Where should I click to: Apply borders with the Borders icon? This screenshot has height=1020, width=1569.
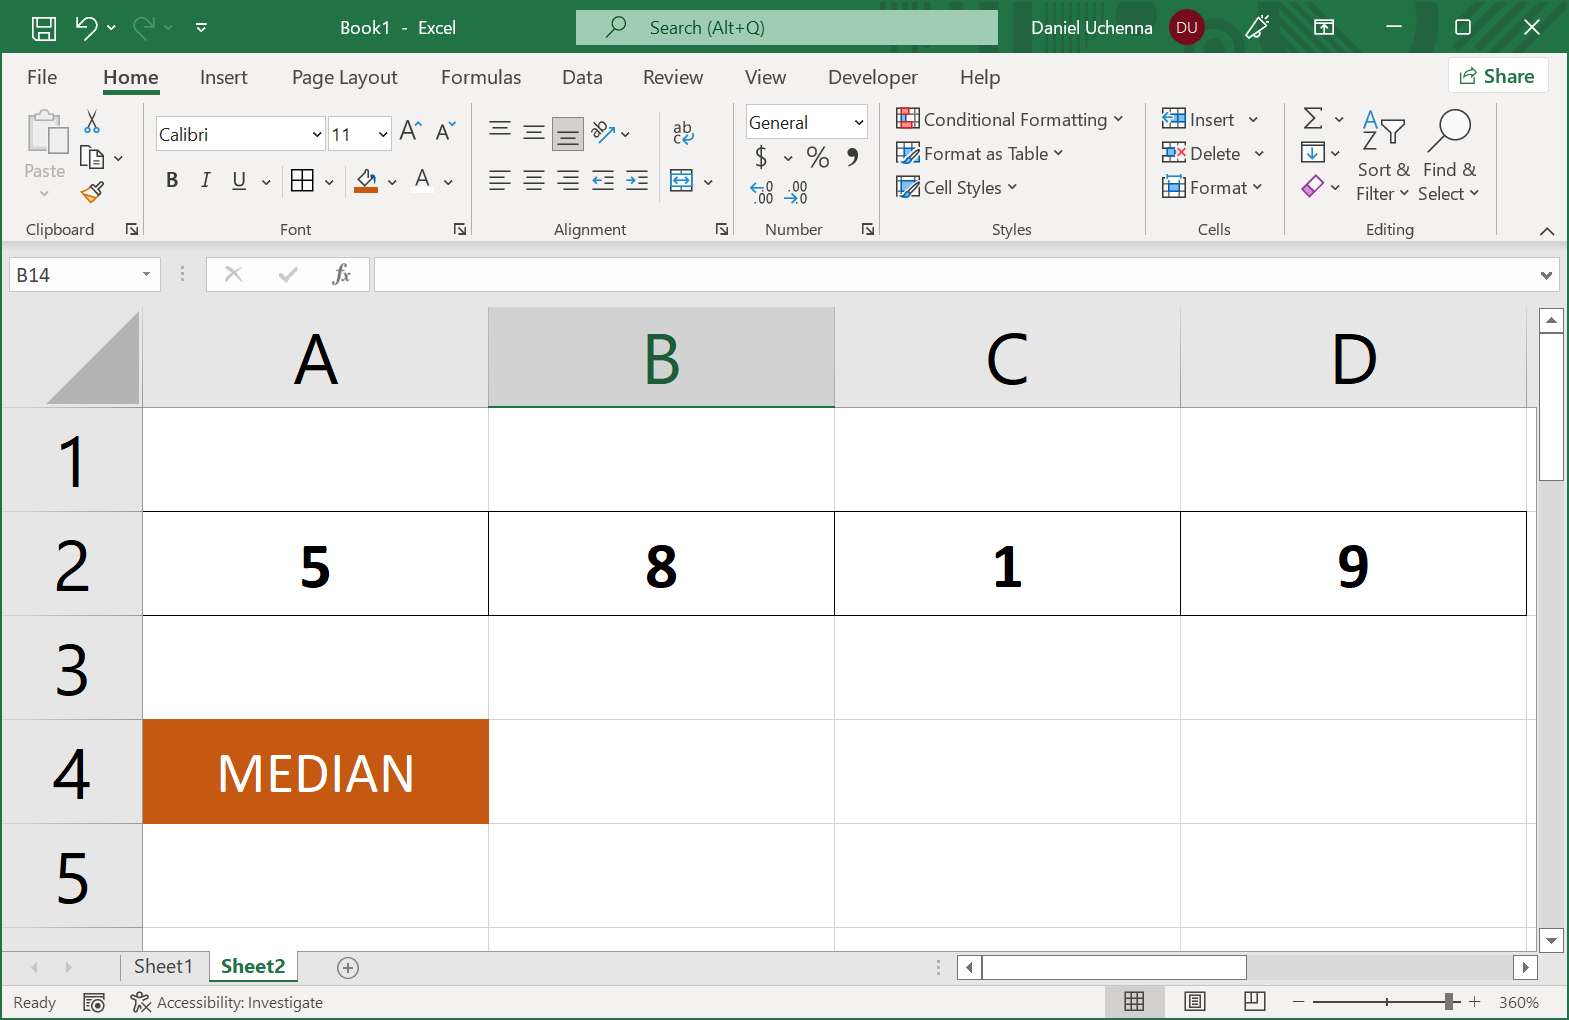click(302, 180)
